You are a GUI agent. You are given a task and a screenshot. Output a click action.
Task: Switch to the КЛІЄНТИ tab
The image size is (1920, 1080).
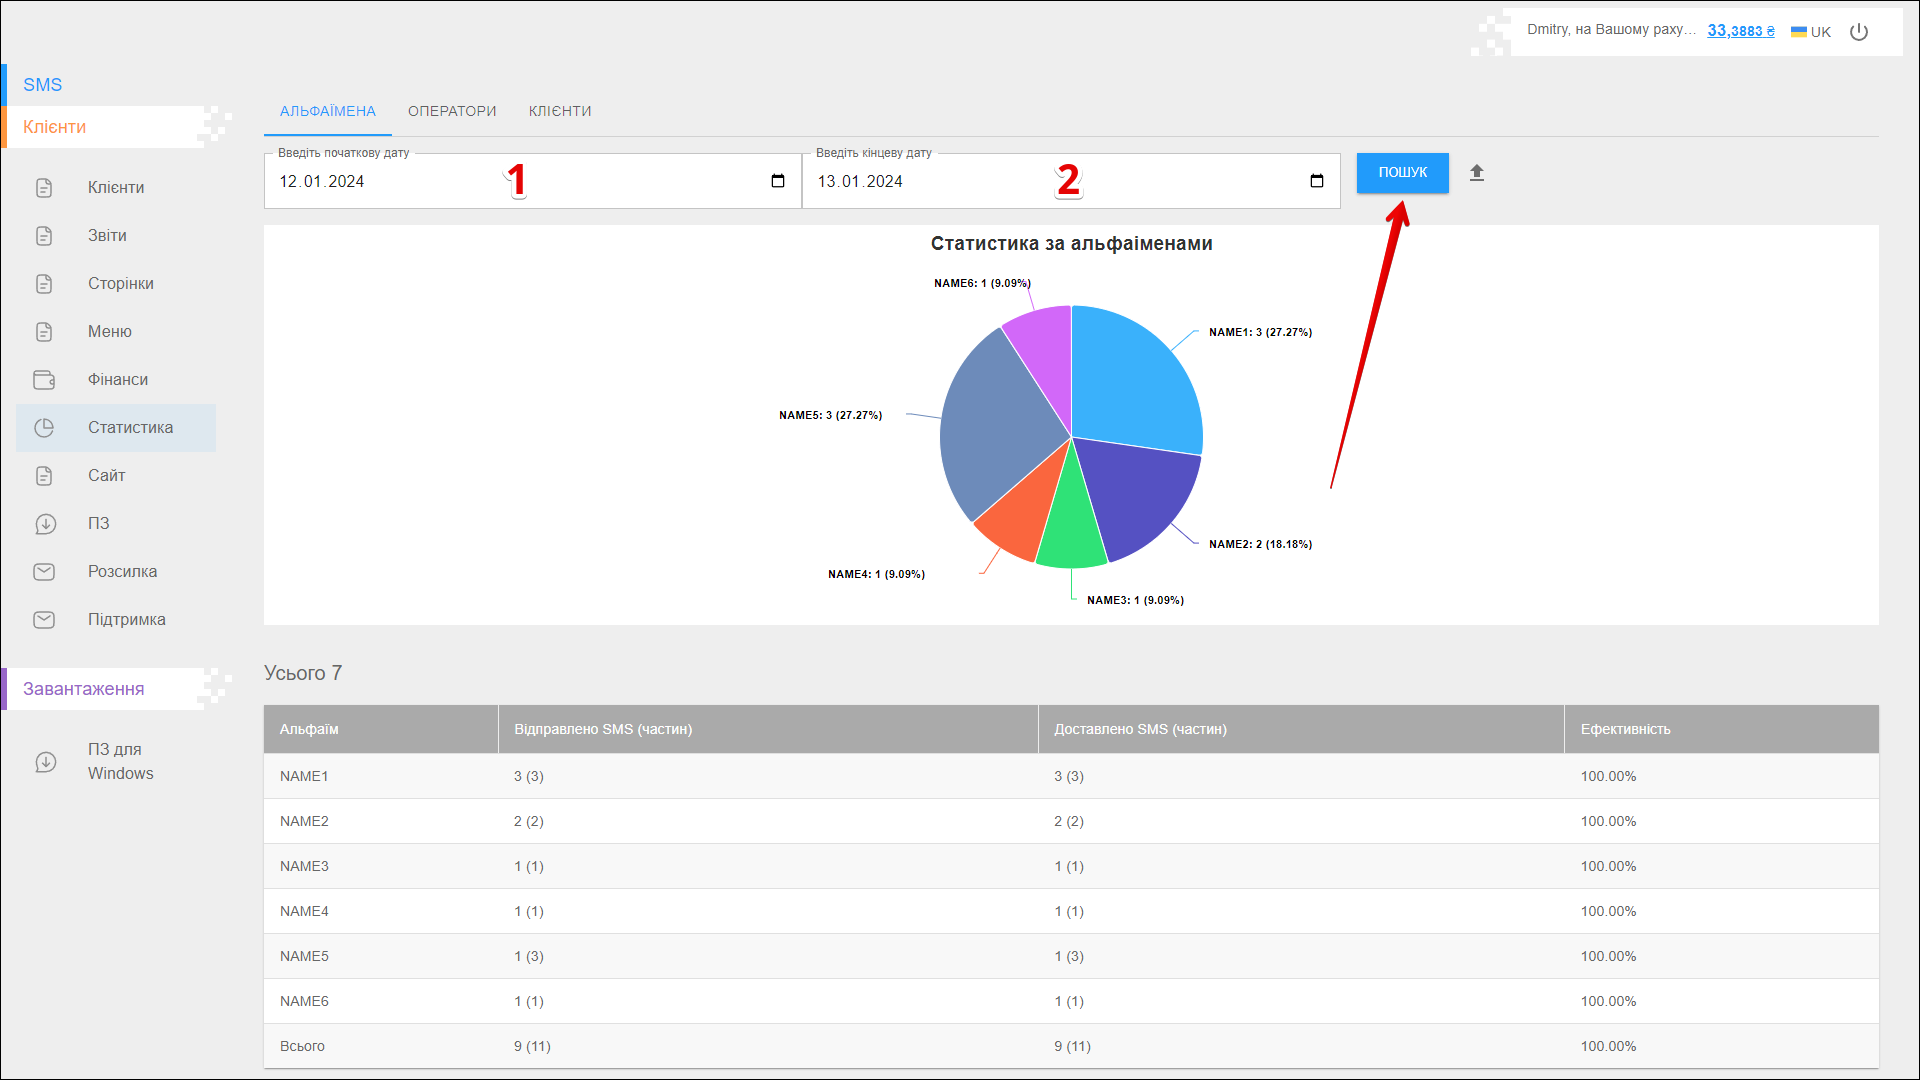click(x=560, y=111)
